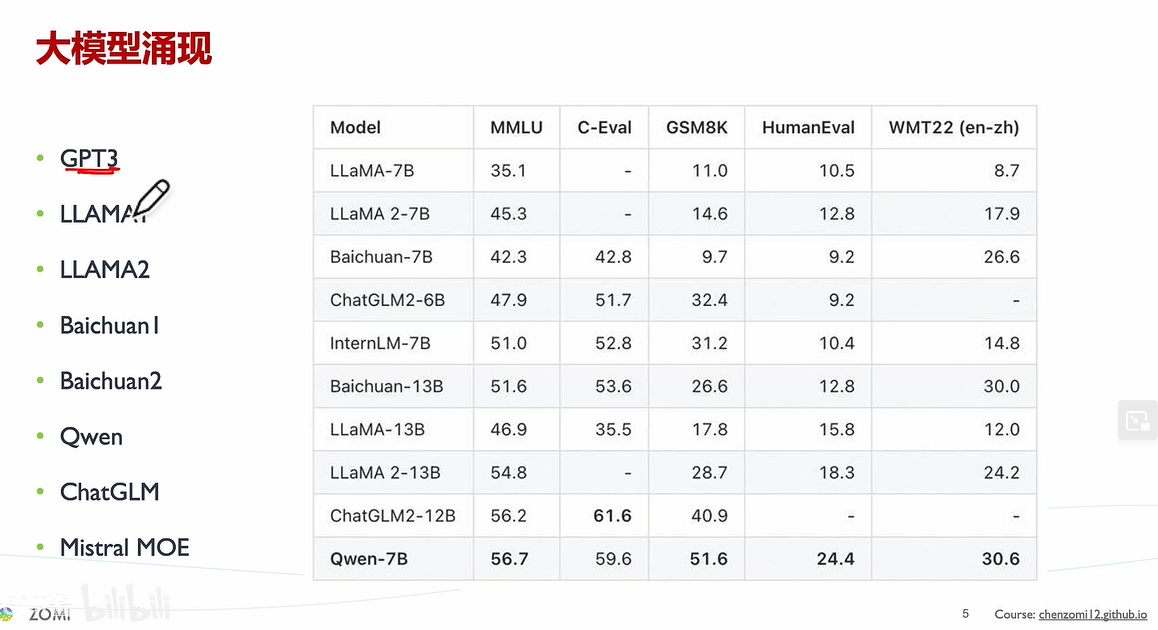This screenshot has height=630, width=1158.
Task: Click the picture-in-picture mini player icon
Action: (x=1138, y=420)
